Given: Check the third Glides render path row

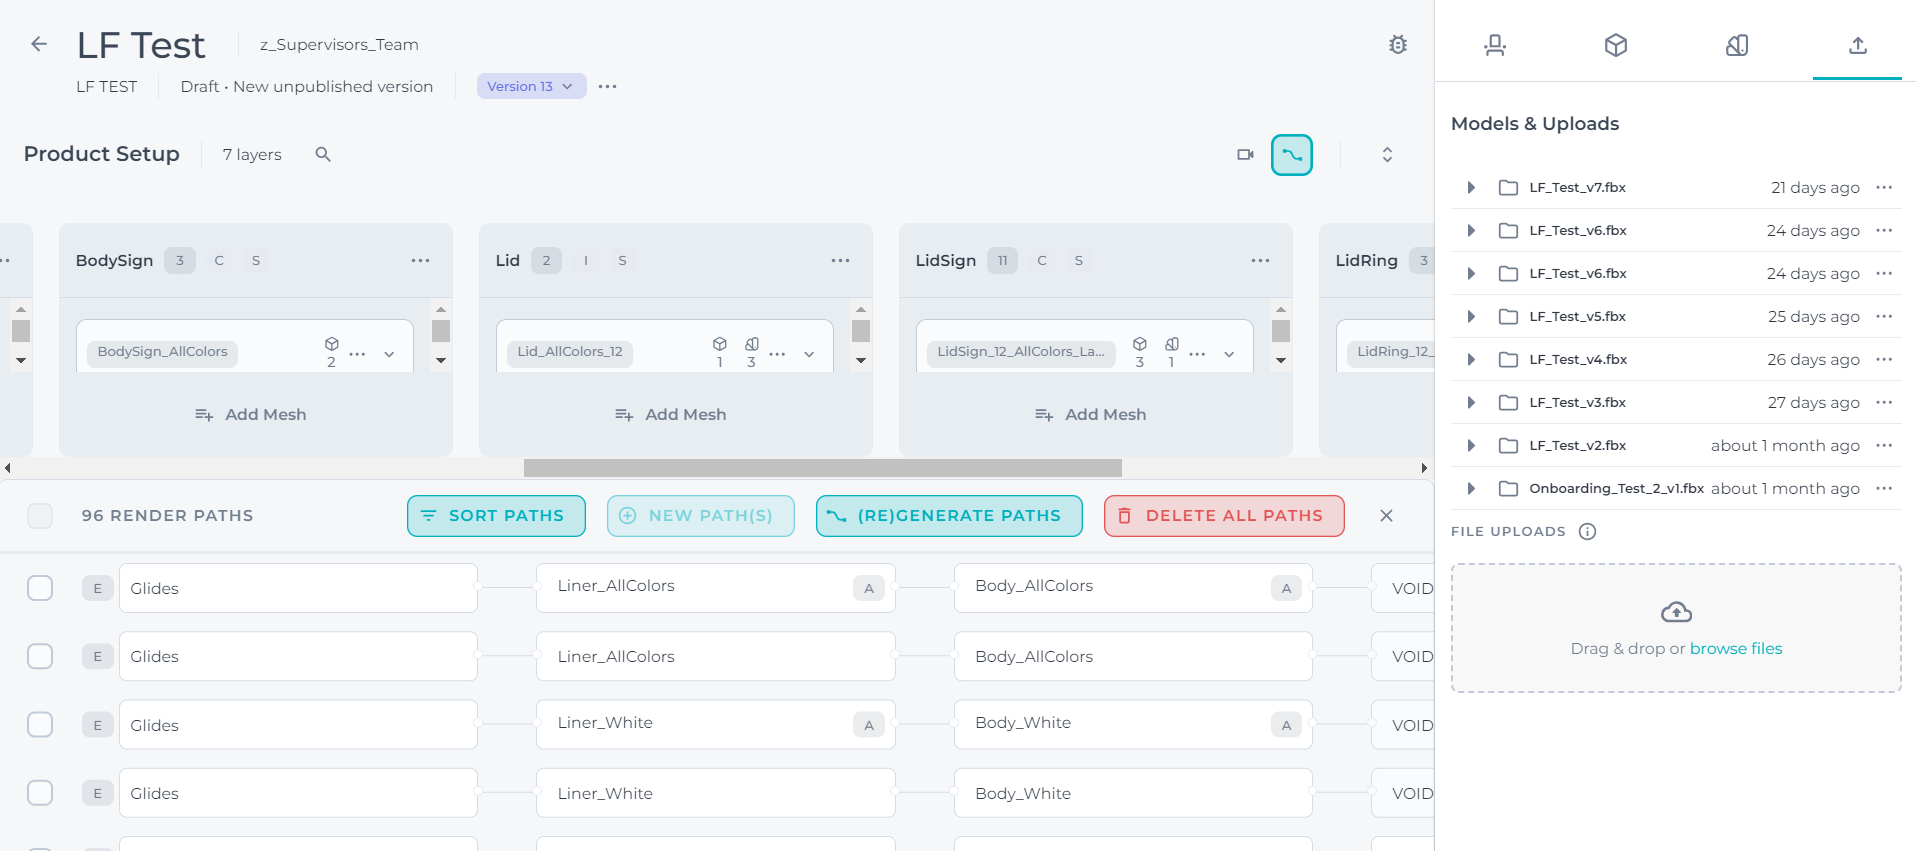Looking at the screenshot, I should click(x=40, y=725).
